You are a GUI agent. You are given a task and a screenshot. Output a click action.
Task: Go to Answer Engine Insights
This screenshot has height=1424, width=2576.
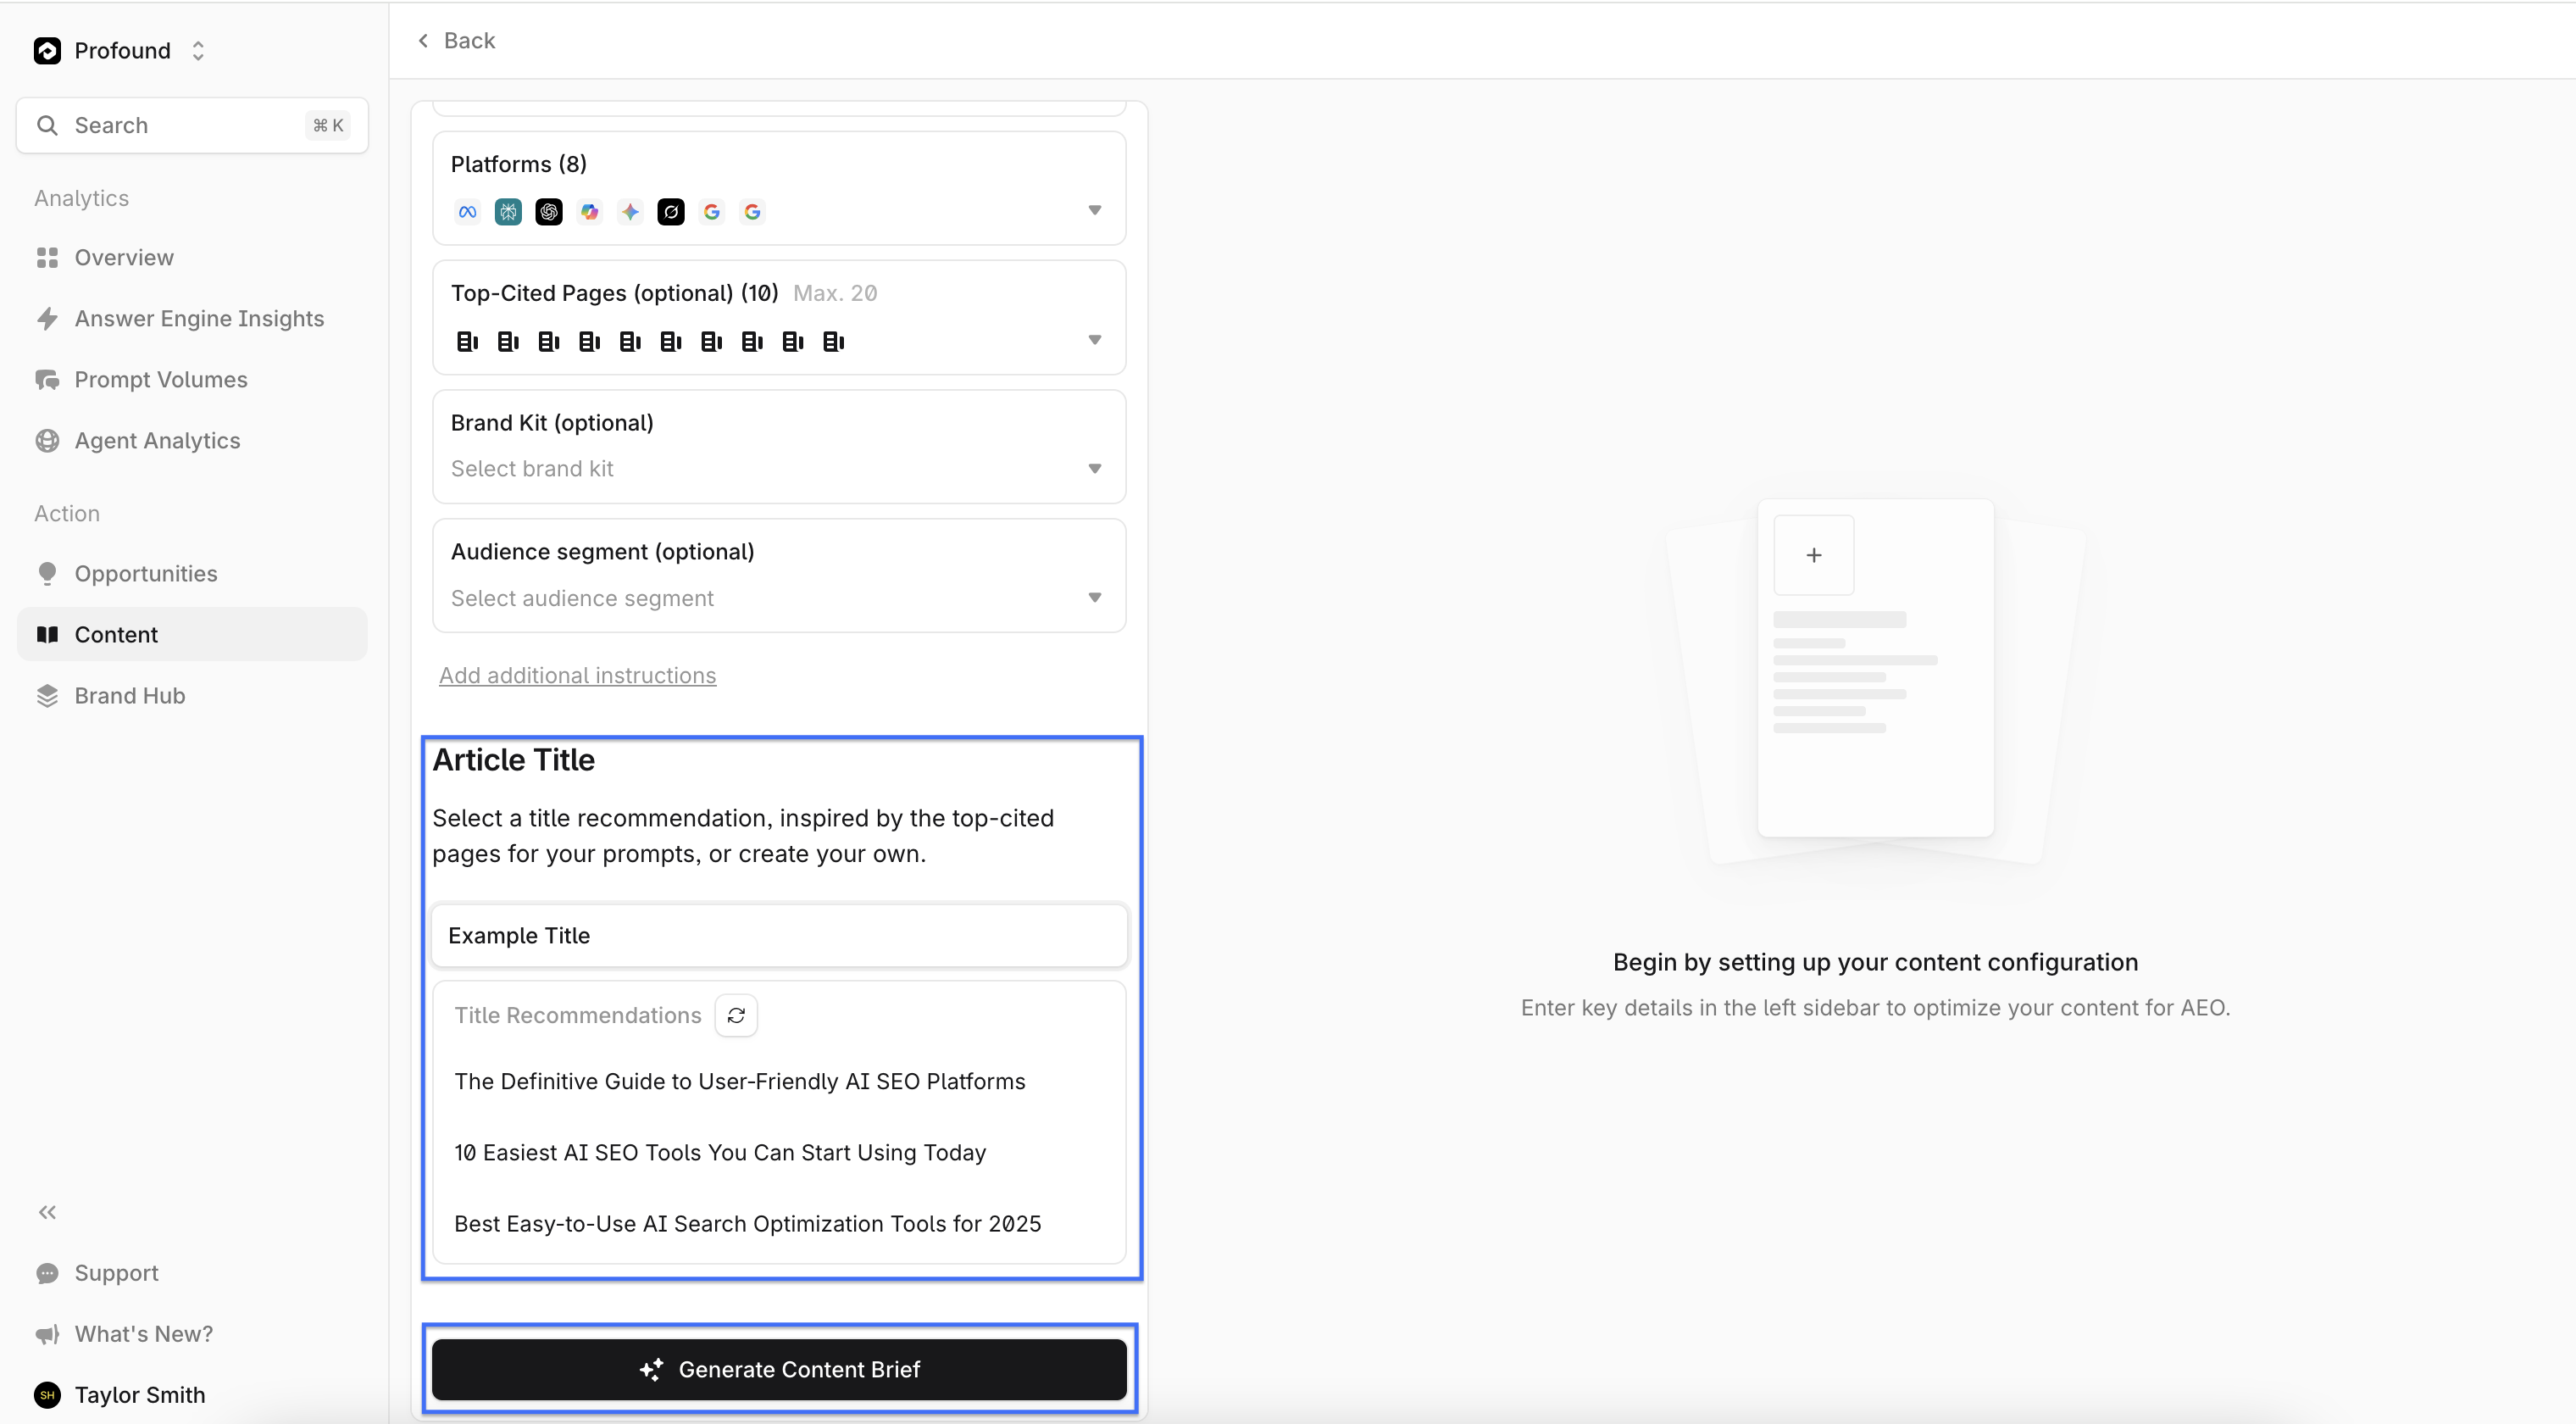[x=199, y=319]
